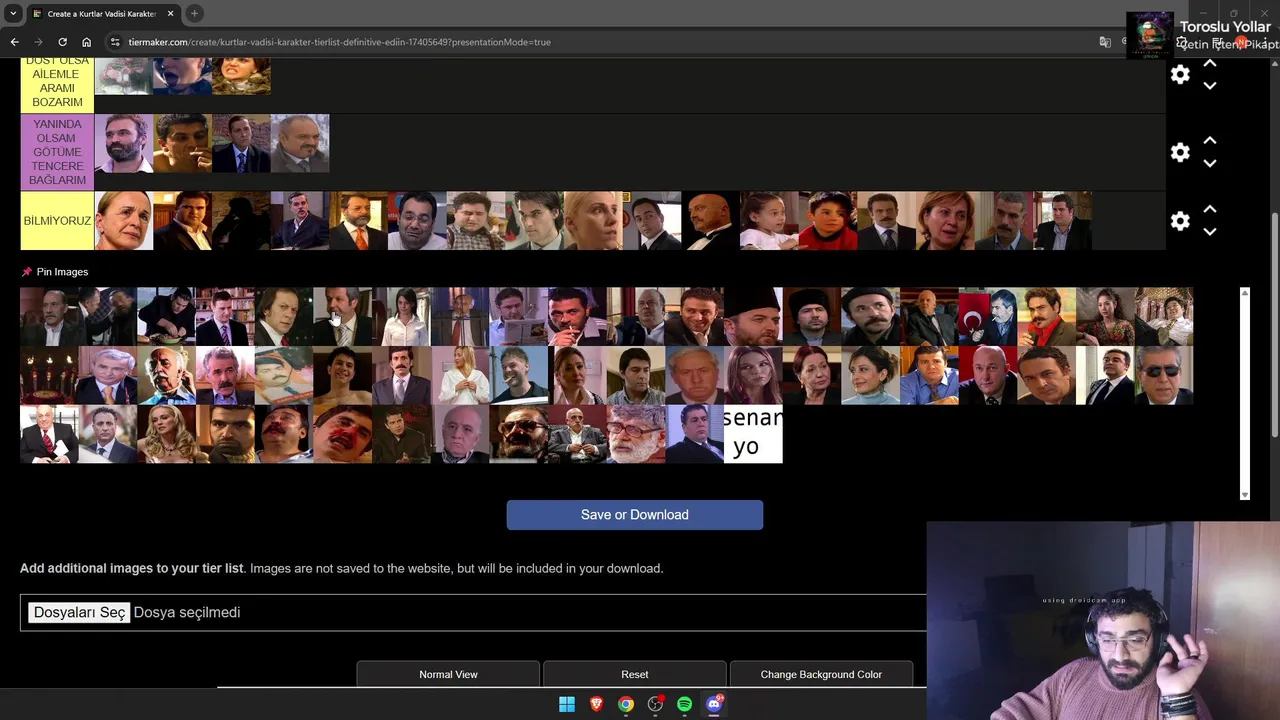Pick the man with dark sunglasses image
Image resolution: width=1280 pixels, height=720 pixels.
pos(1164,375)
